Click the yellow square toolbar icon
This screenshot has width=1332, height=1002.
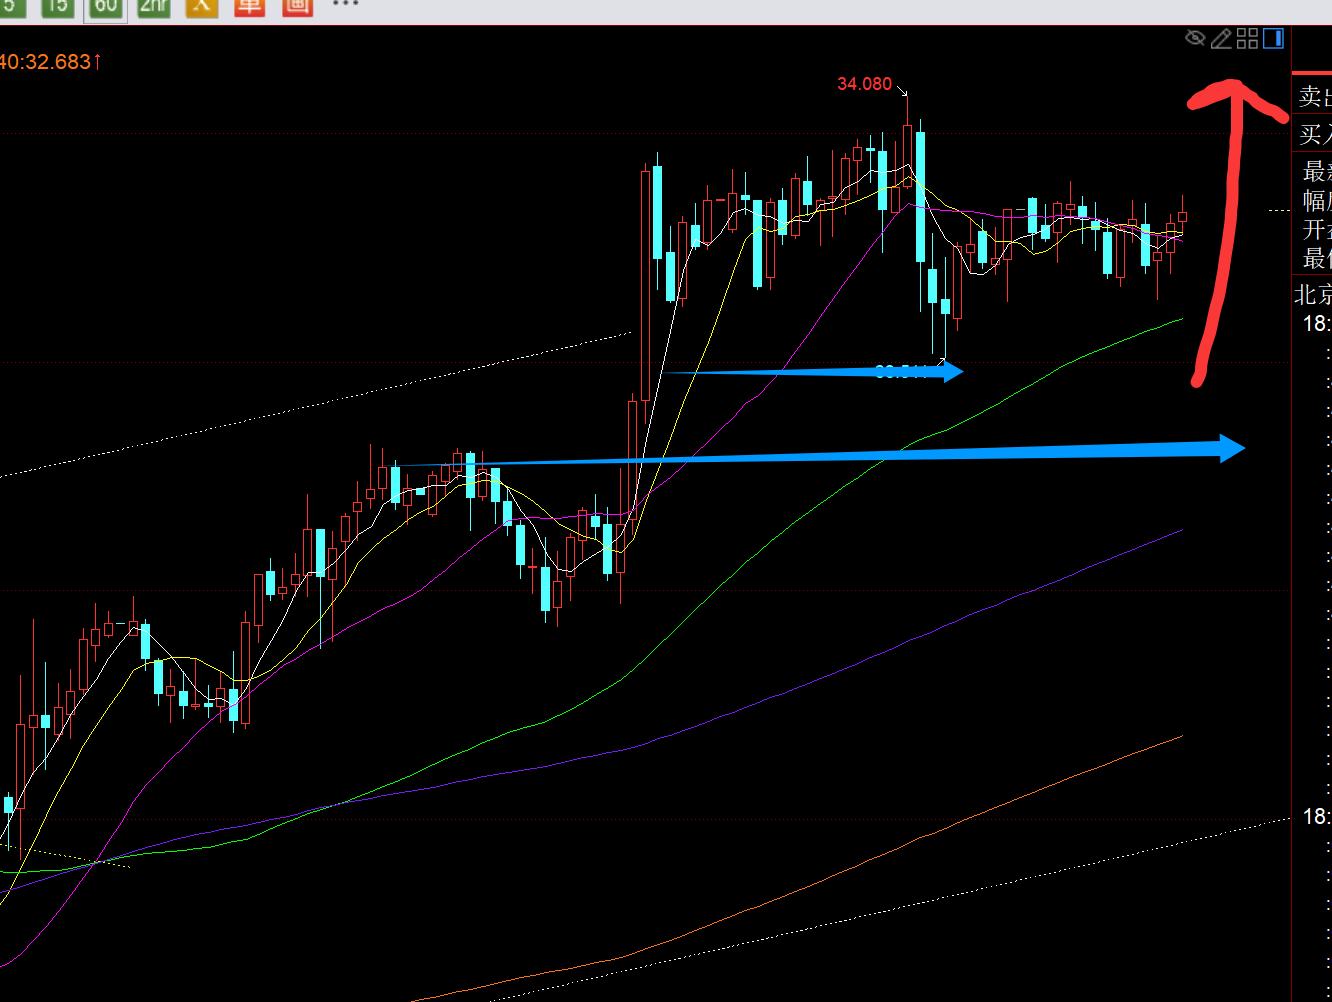(x=202, y=6)
